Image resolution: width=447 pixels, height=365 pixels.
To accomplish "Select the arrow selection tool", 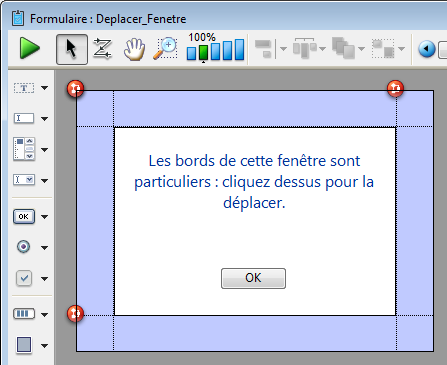I will (x=72, y=49).
